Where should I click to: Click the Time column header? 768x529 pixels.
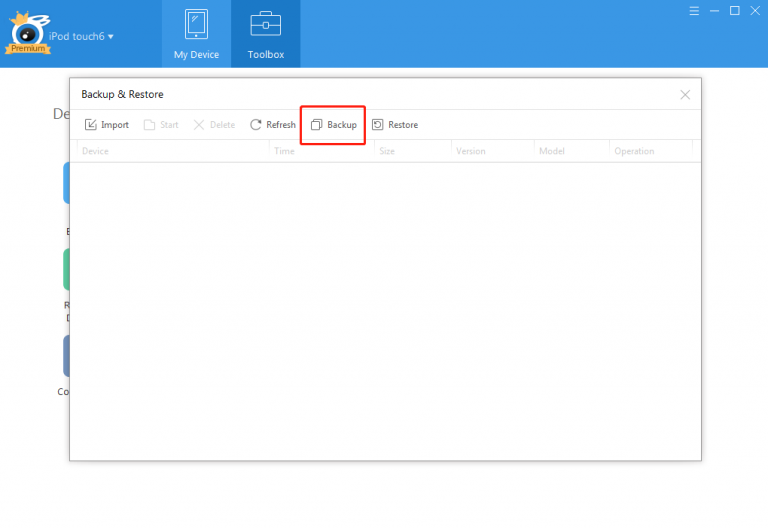point(284,152)
